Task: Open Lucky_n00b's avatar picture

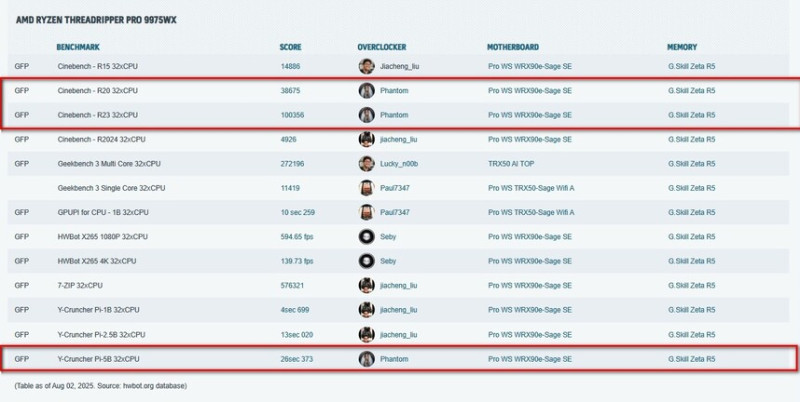Action: [366, 163]
